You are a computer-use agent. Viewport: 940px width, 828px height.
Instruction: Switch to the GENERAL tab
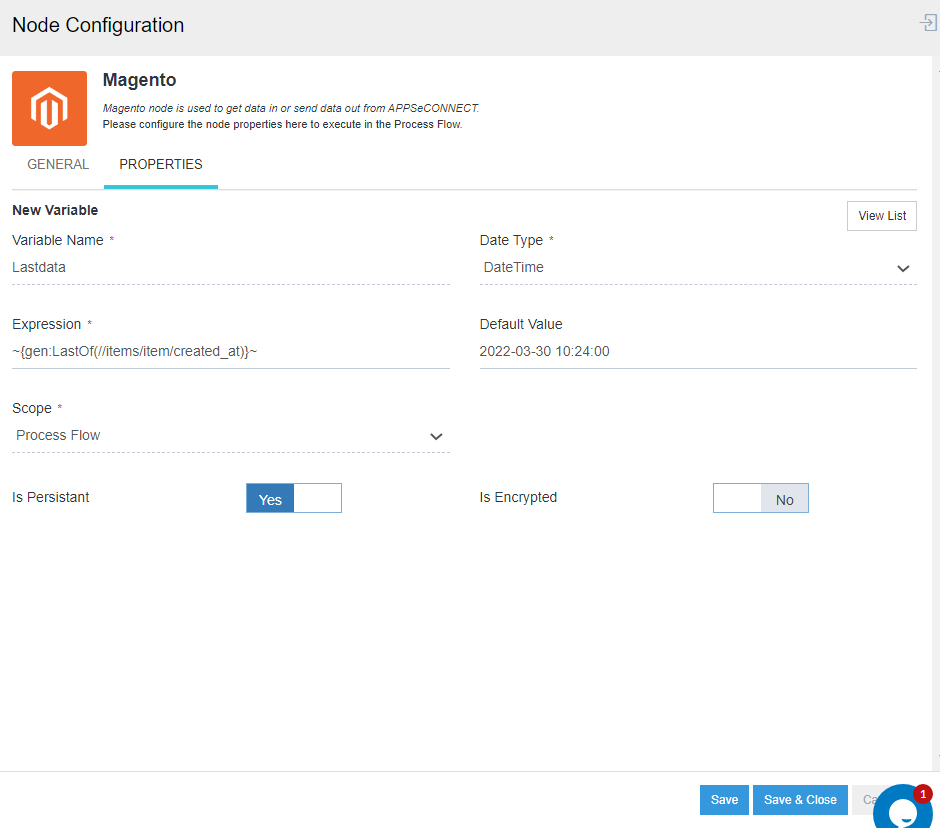pyautogui.click(x=58, y=164)
